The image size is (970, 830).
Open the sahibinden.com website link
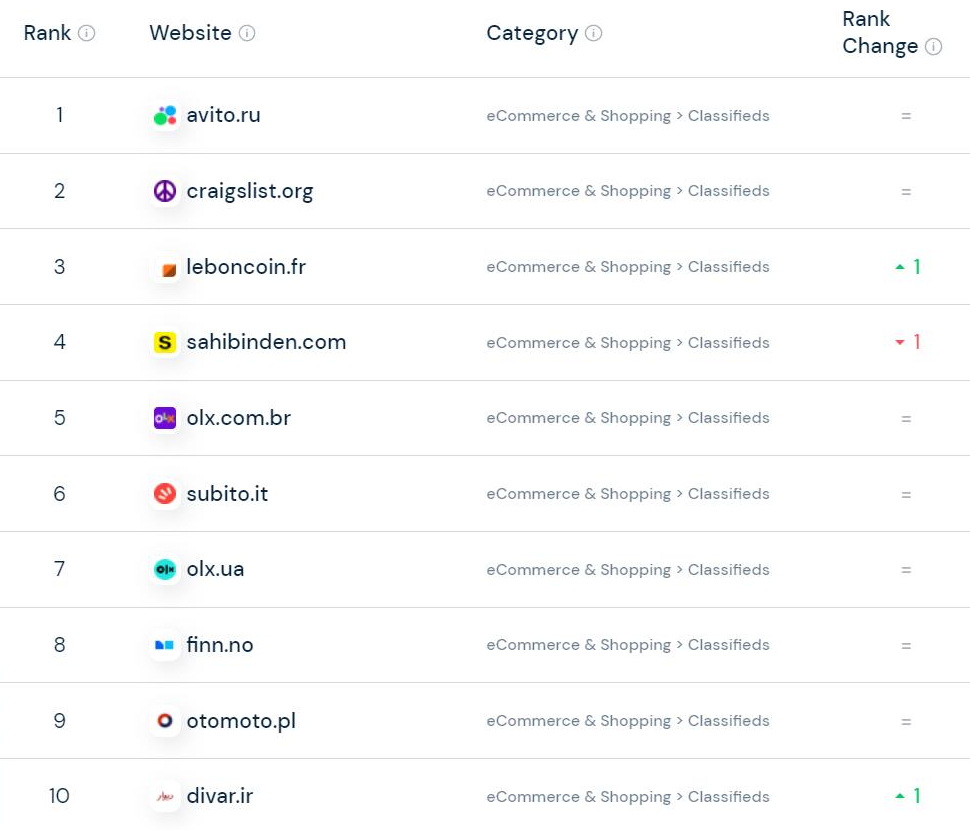266,342
